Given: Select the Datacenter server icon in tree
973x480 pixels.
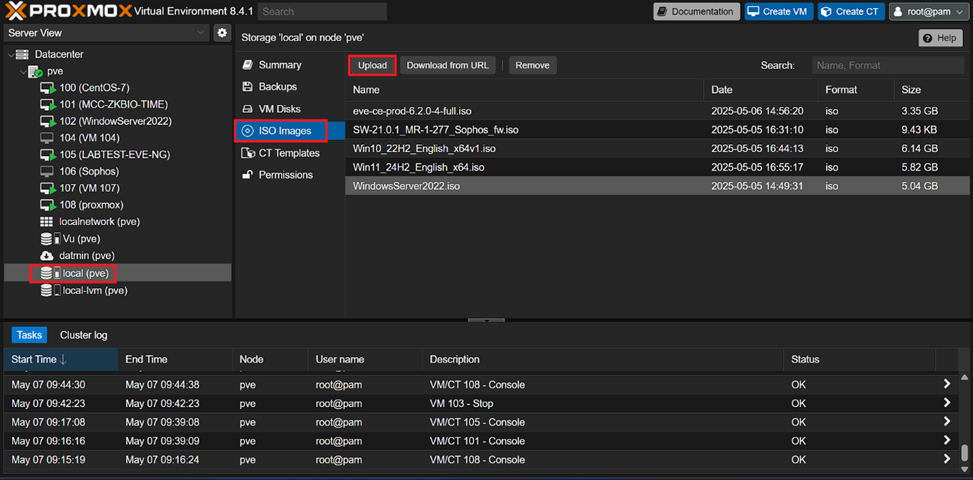Looking at the screenshot, I should (x=22, y=54).
